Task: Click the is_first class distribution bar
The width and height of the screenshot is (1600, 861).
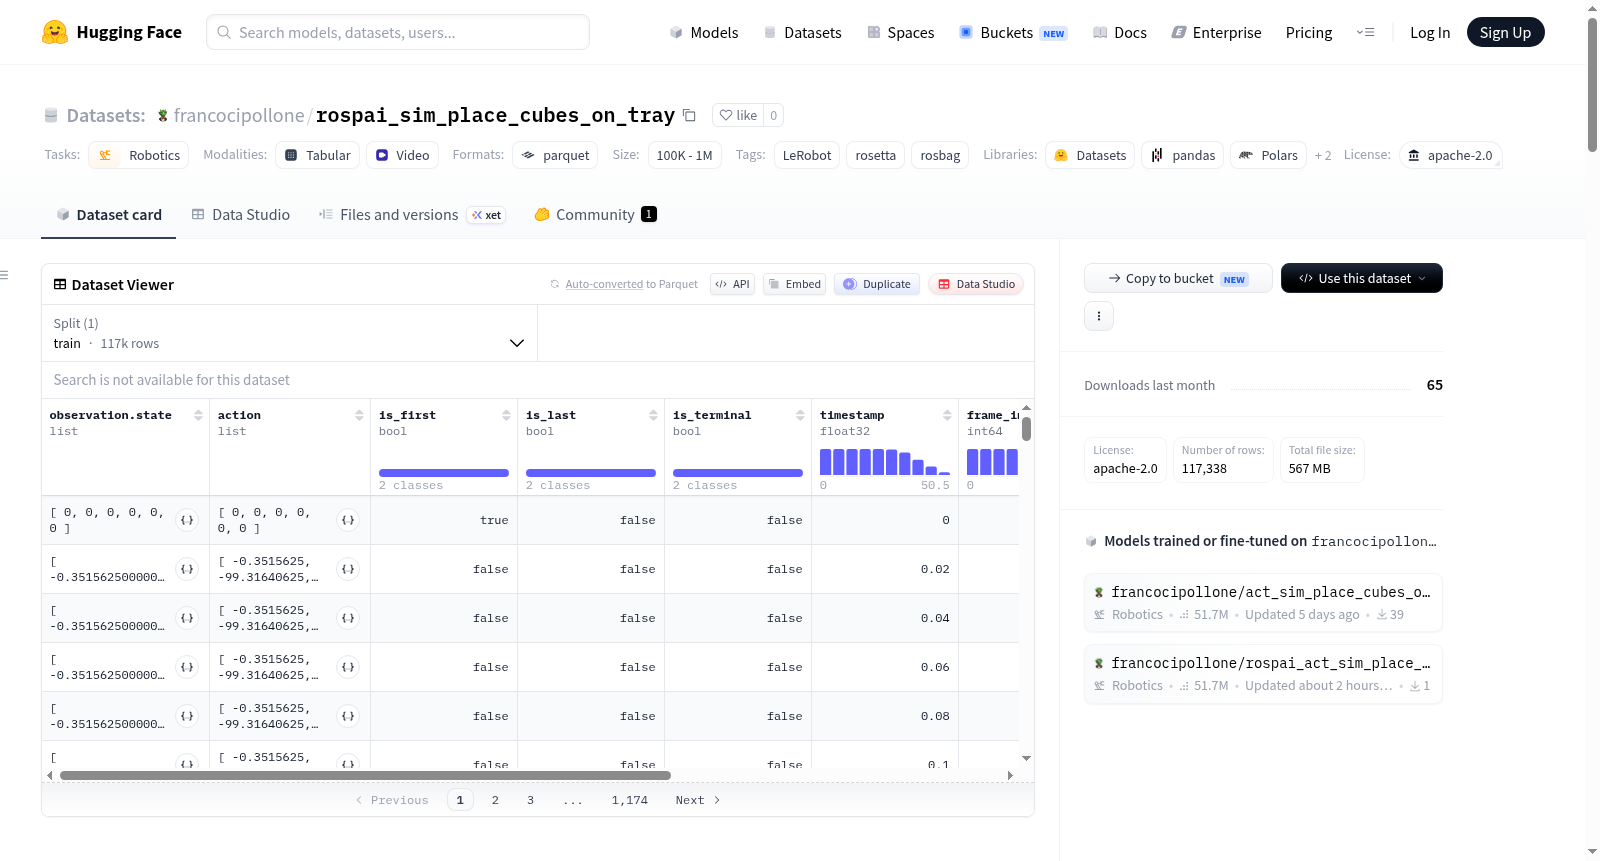Action: (444, 473)
